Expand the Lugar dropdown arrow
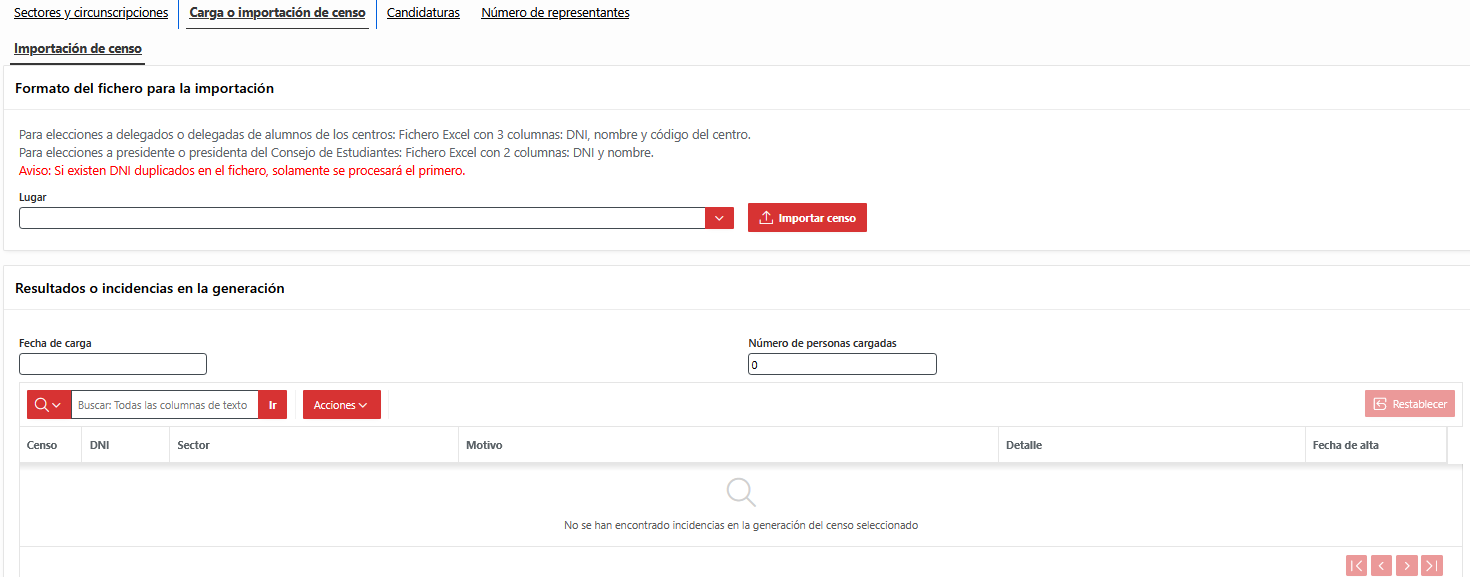 720,218
